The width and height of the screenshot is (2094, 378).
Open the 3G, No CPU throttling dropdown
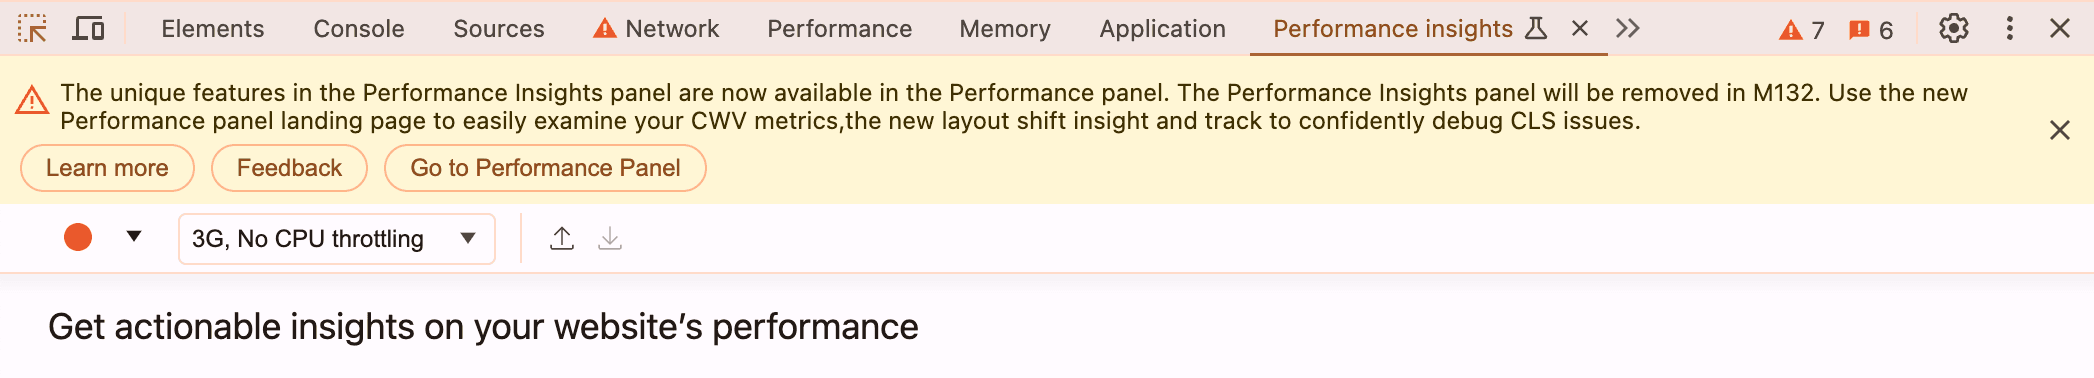pos(337,239)
